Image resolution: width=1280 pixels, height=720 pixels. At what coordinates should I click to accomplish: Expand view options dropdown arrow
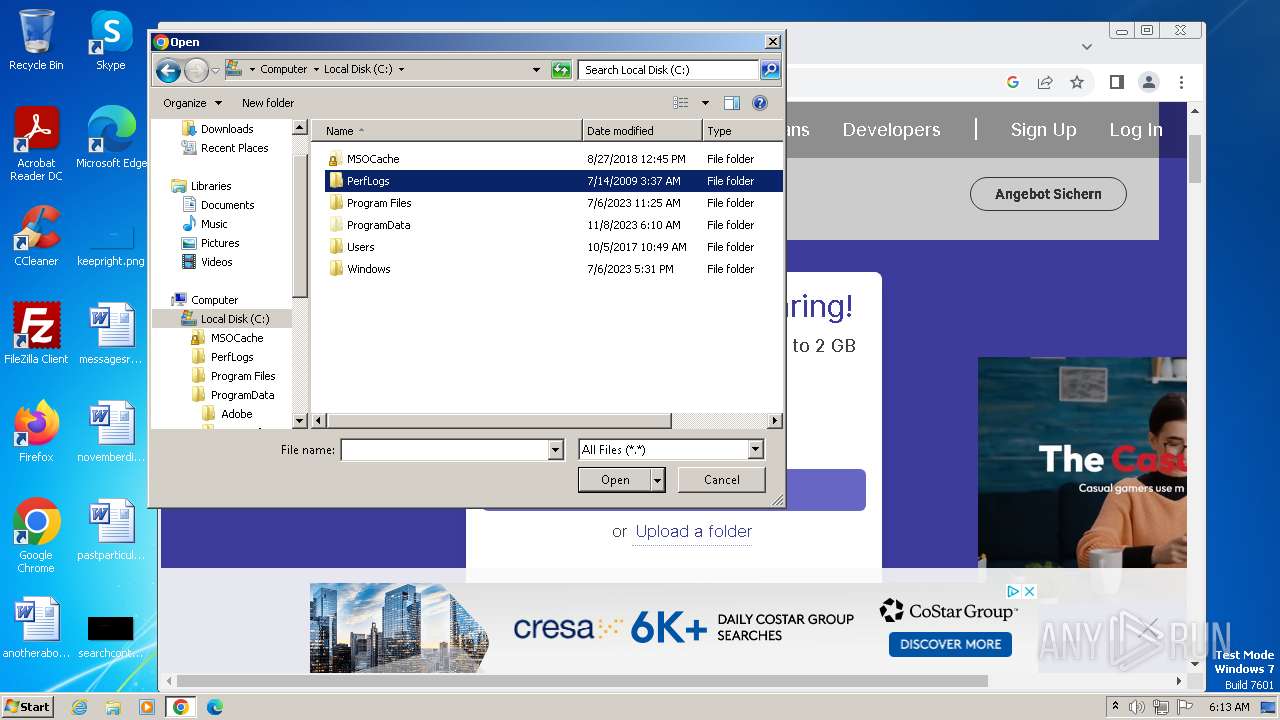(x=705, y=103)
